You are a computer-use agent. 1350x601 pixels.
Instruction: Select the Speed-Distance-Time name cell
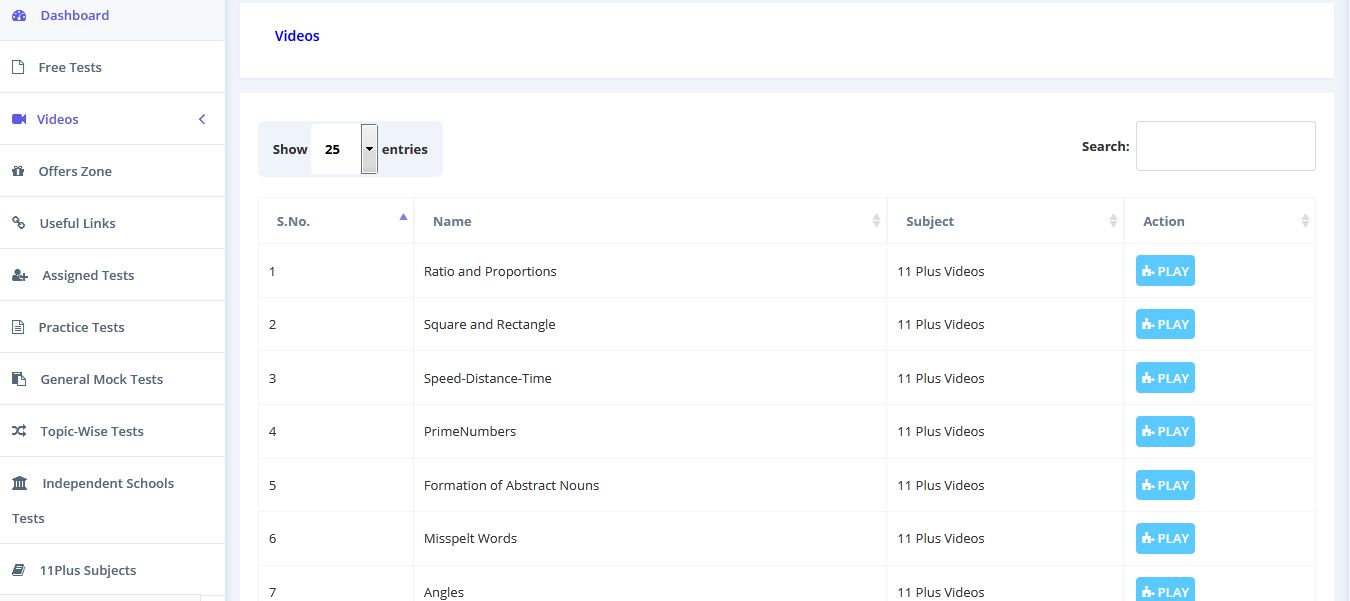pyautogui.click(x=650, y=378)
